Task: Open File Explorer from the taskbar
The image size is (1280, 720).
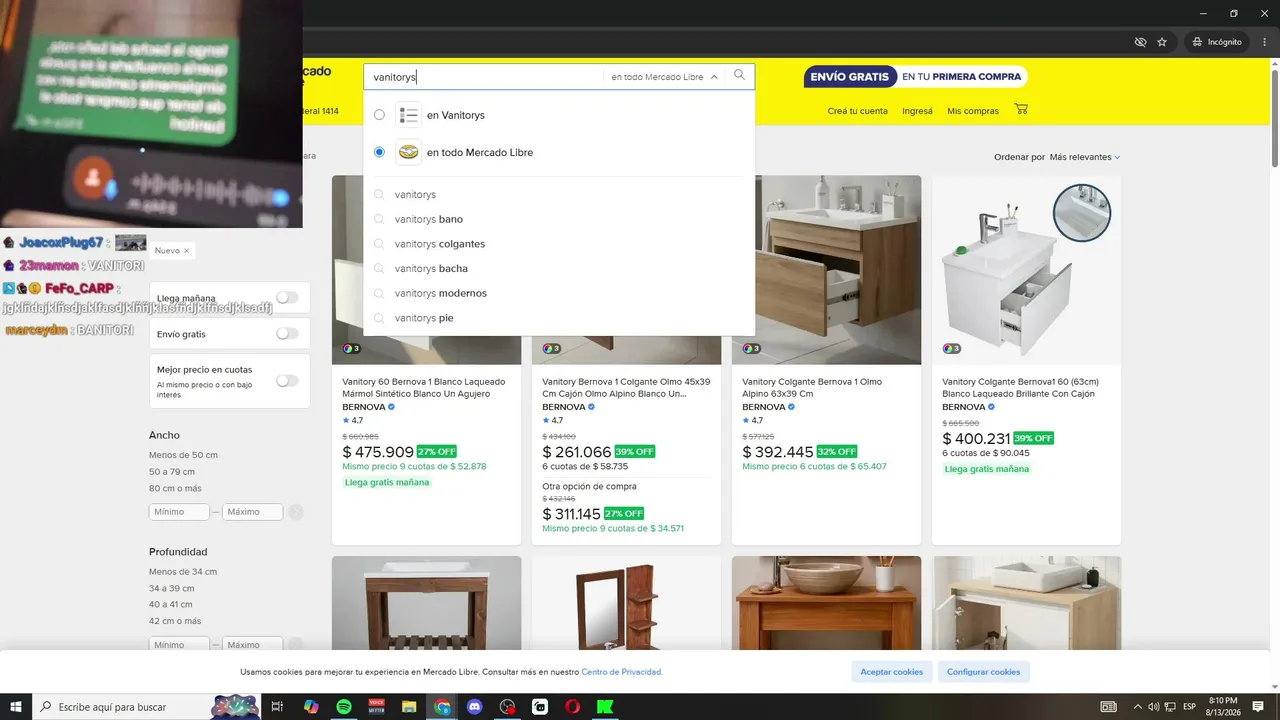Action: pos(409,707)
